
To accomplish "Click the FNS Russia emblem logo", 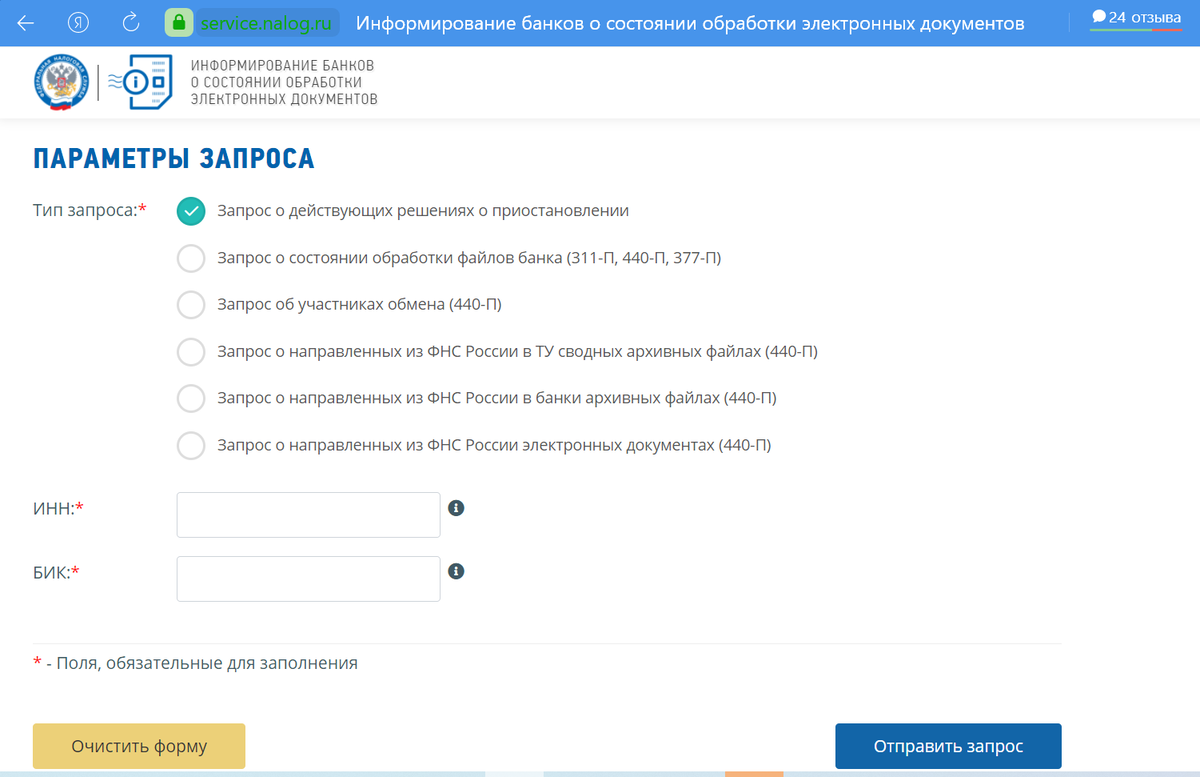I will [59, 81].
